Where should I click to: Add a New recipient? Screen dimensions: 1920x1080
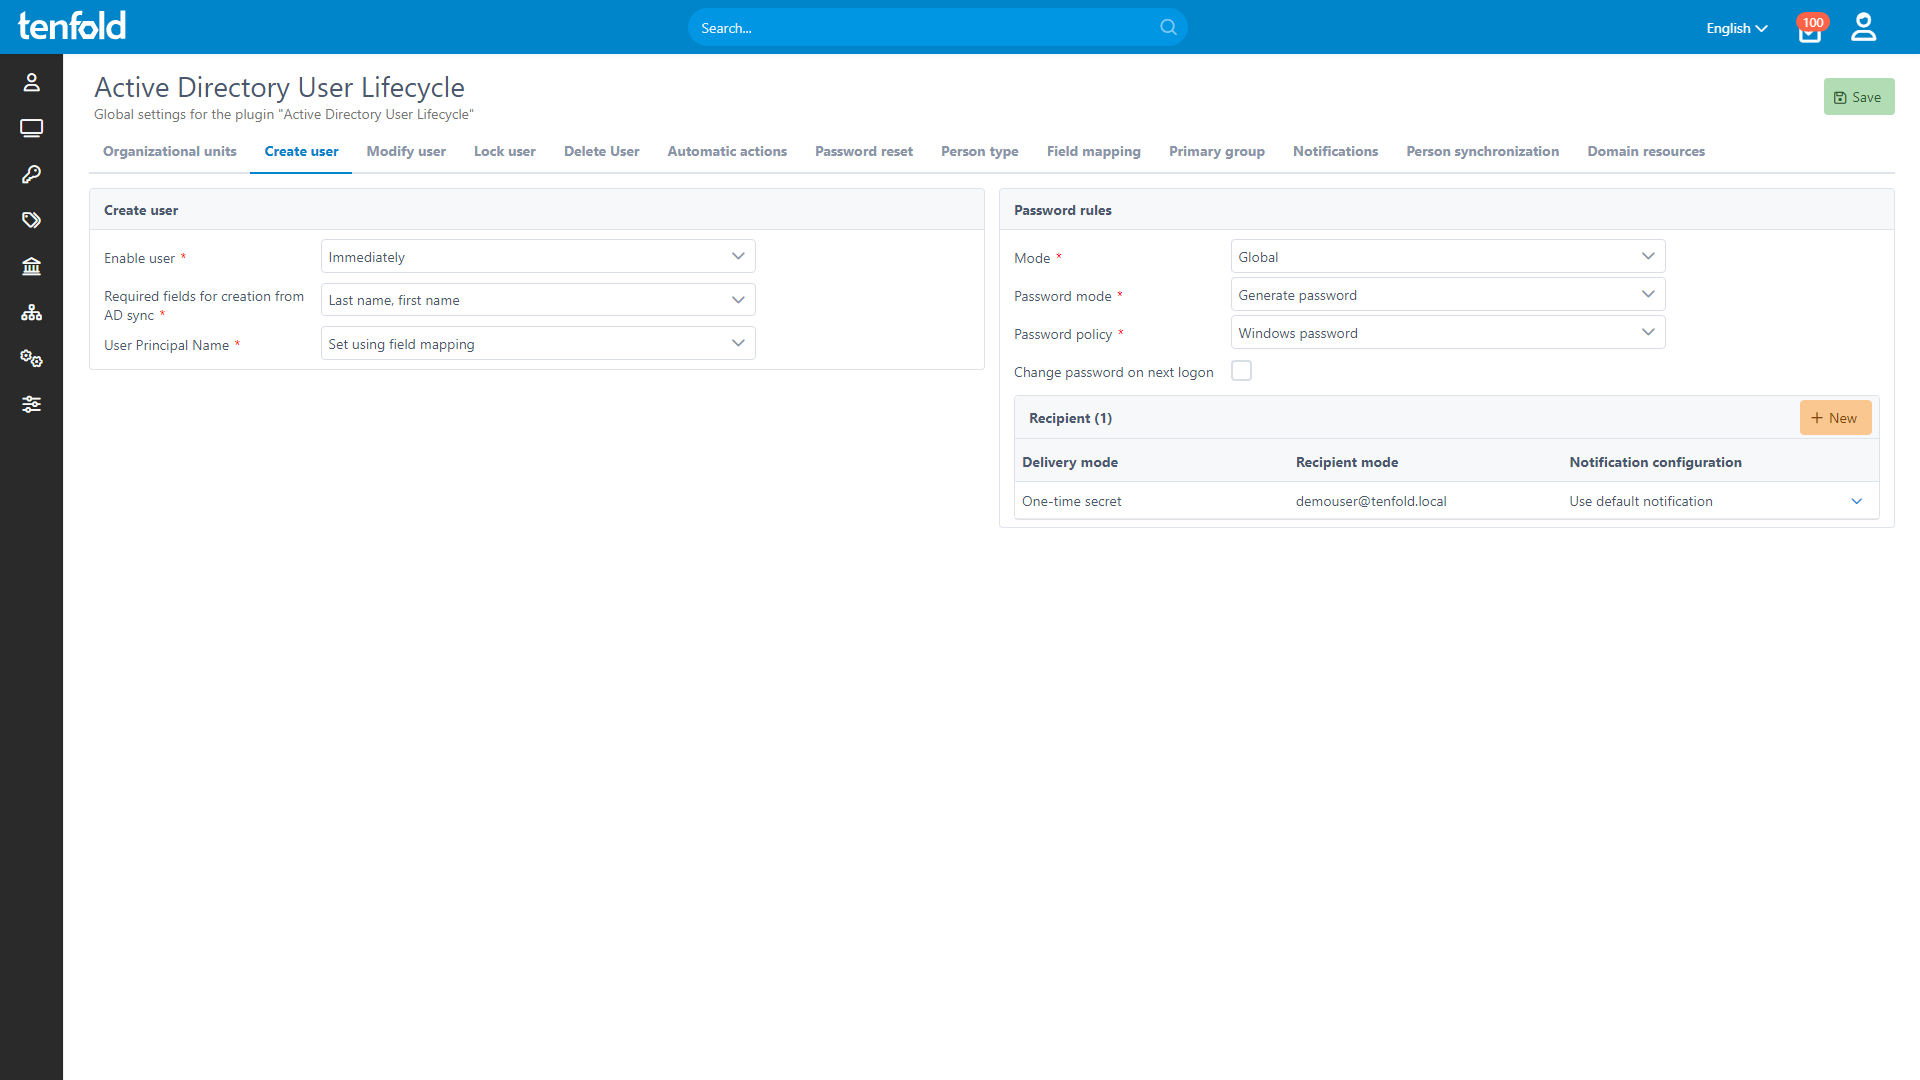point(1835,418)
